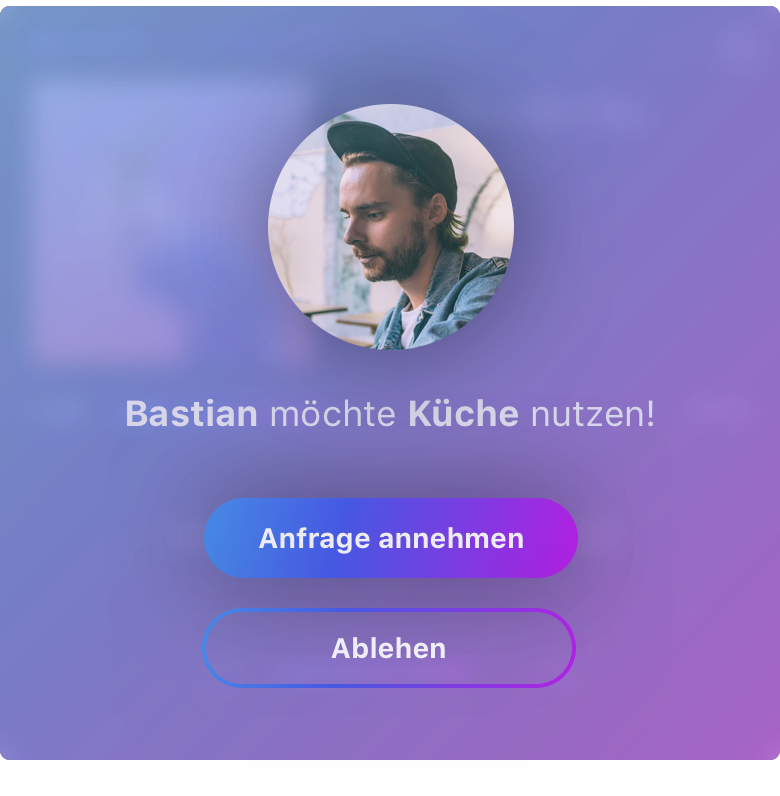Click the blurred area above the avatar
The height and width of the screenshot is (796, 780).
pos(390,53)
